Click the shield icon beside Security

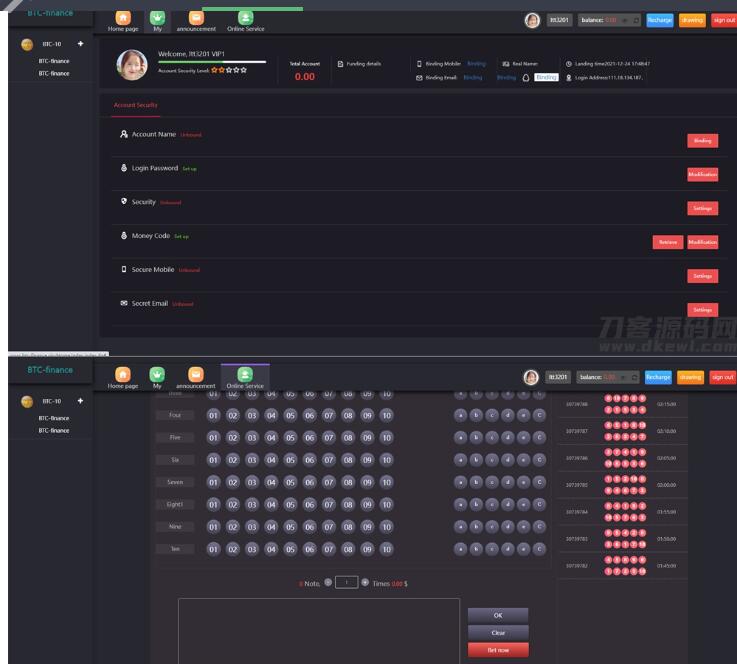coord(124,202)
